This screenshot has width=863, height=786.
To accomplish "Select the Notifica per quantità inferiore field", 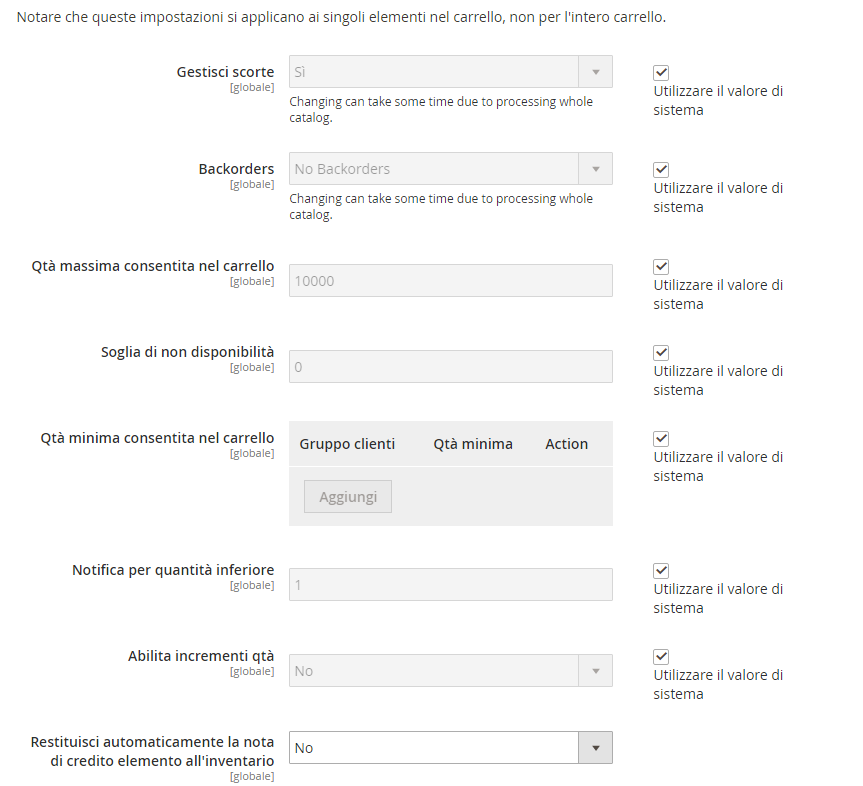I will pyautogui.click(x=450, y=584).
